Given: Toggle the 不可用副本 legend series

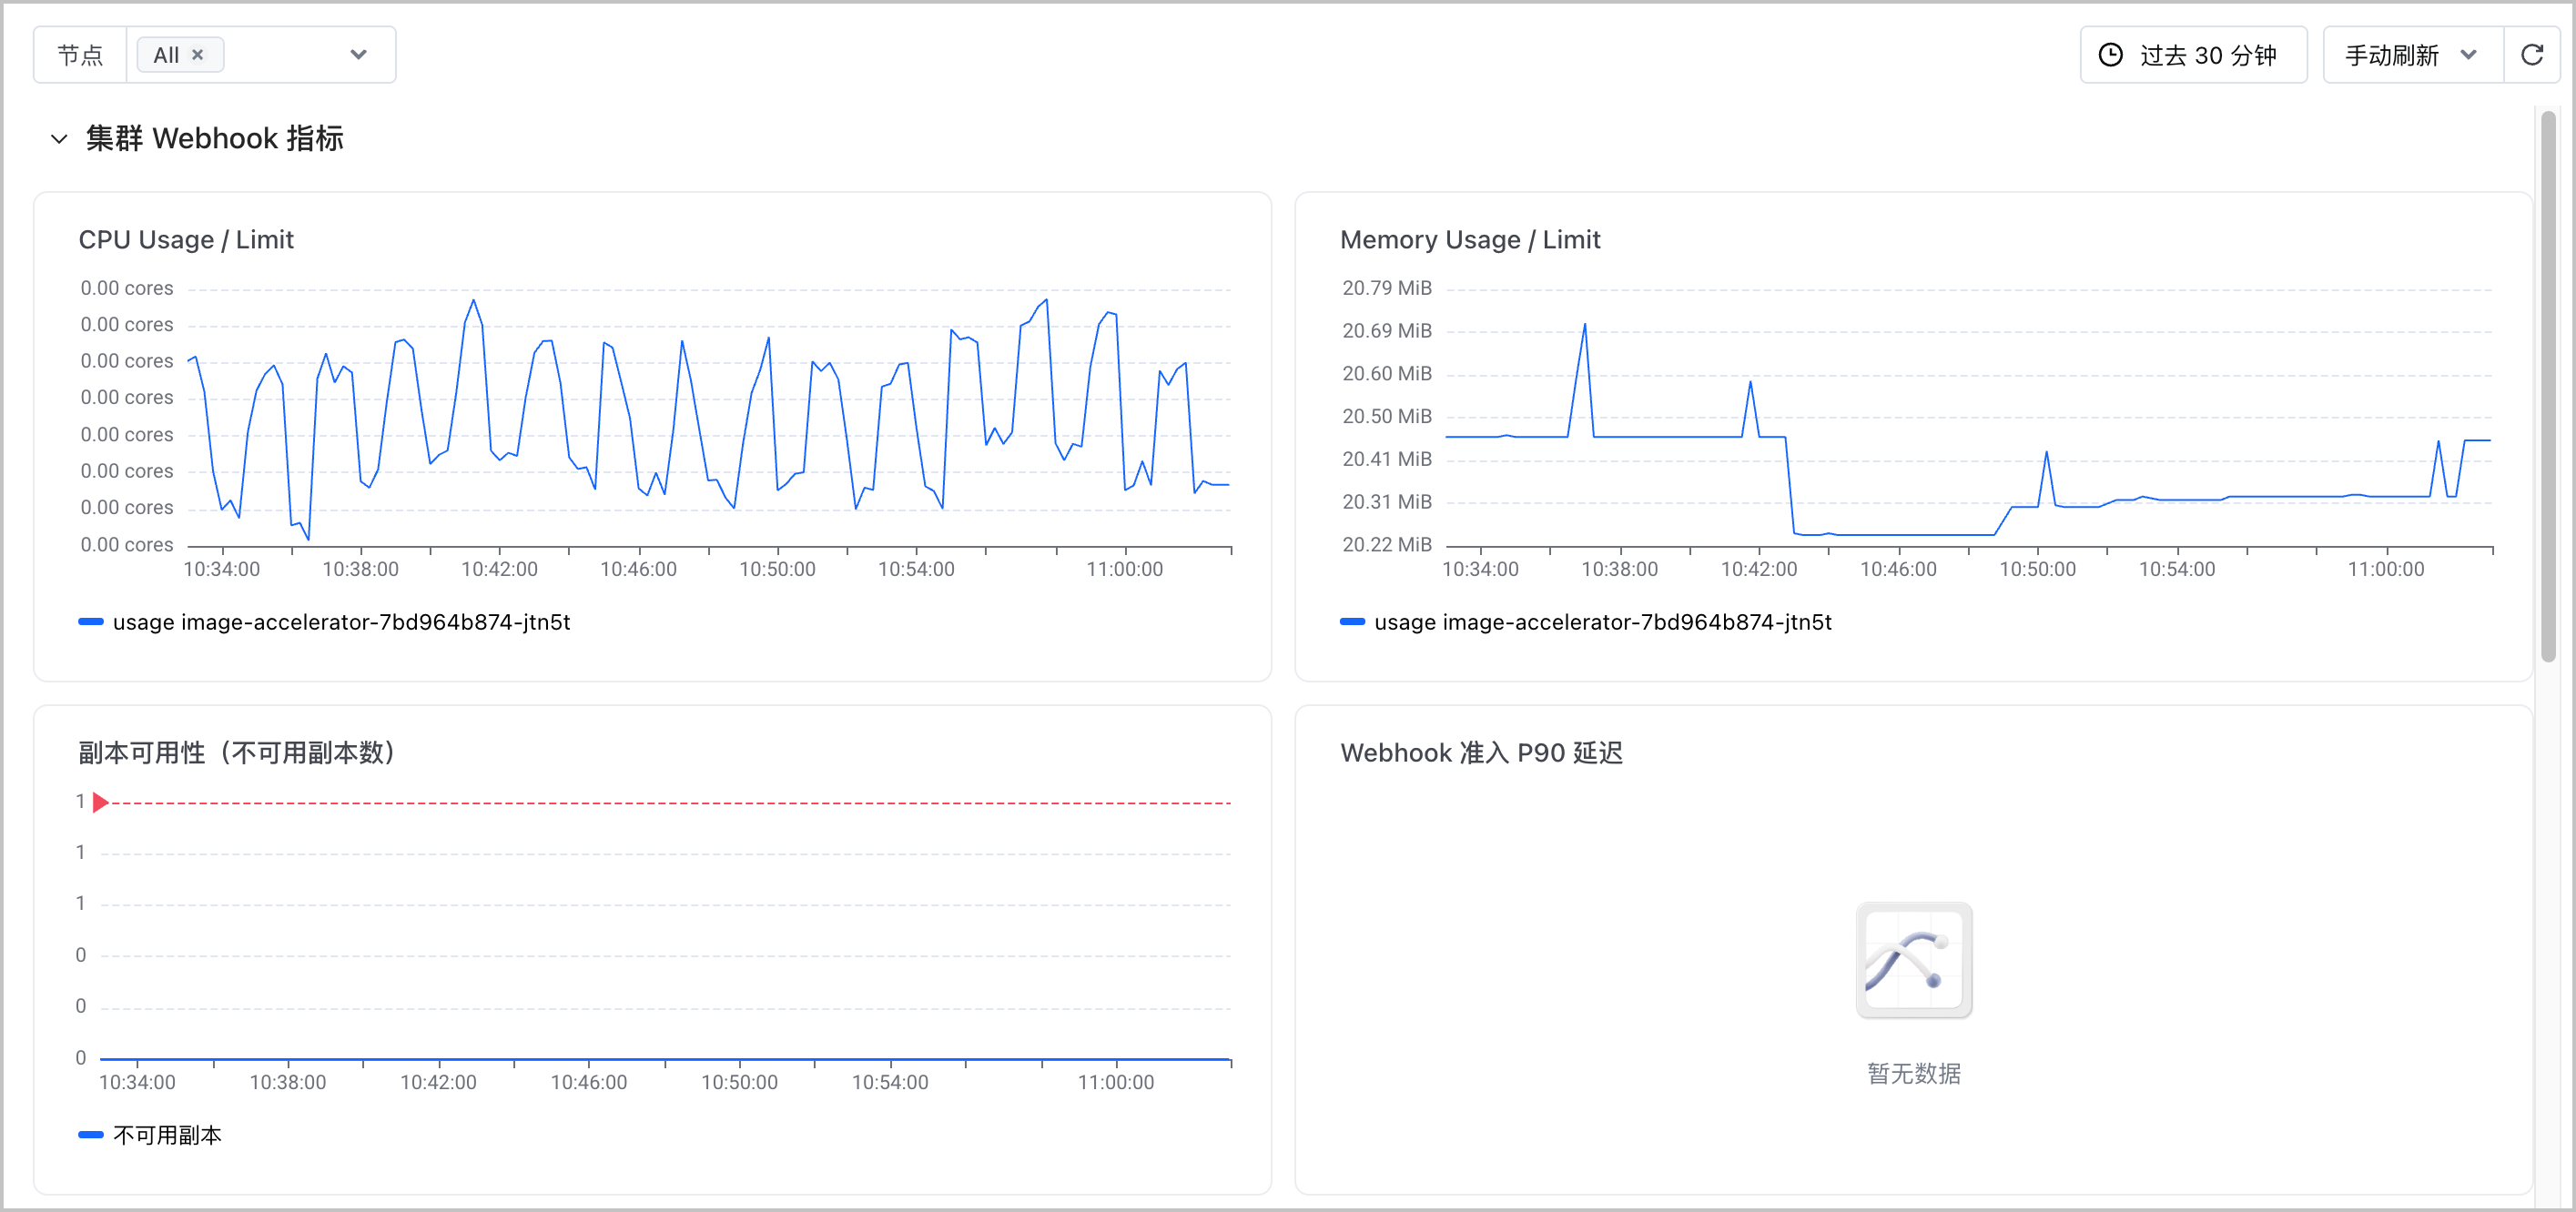Looking at the screenshot, I should 150,1135.
